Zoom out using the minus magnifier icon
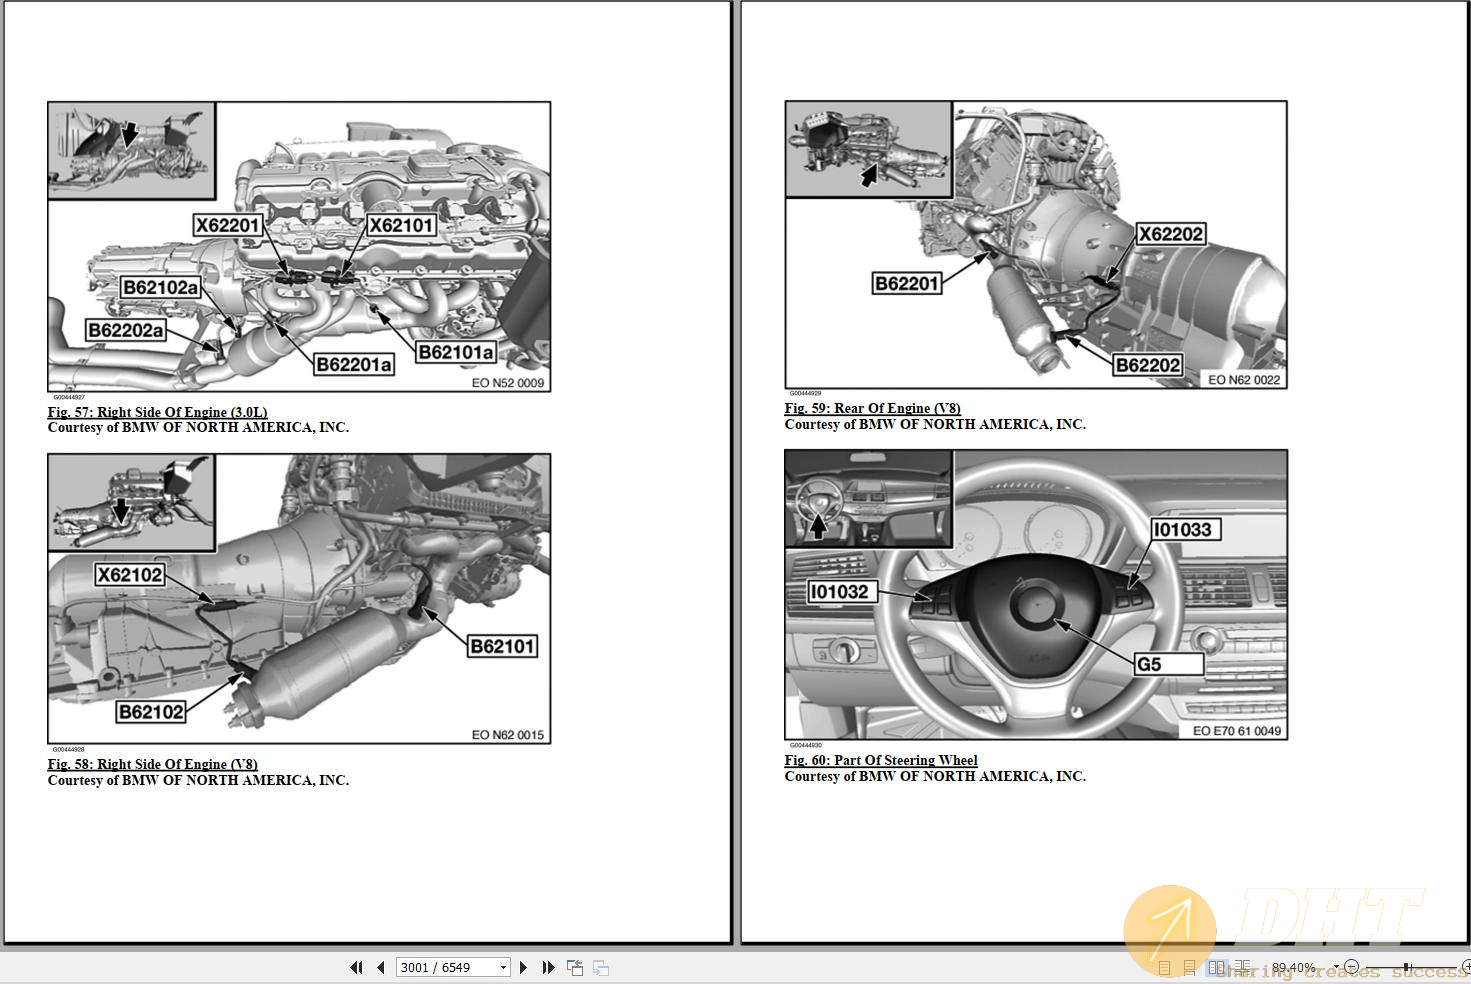This screenshot has height=984, width=1471. point(1352,966)
